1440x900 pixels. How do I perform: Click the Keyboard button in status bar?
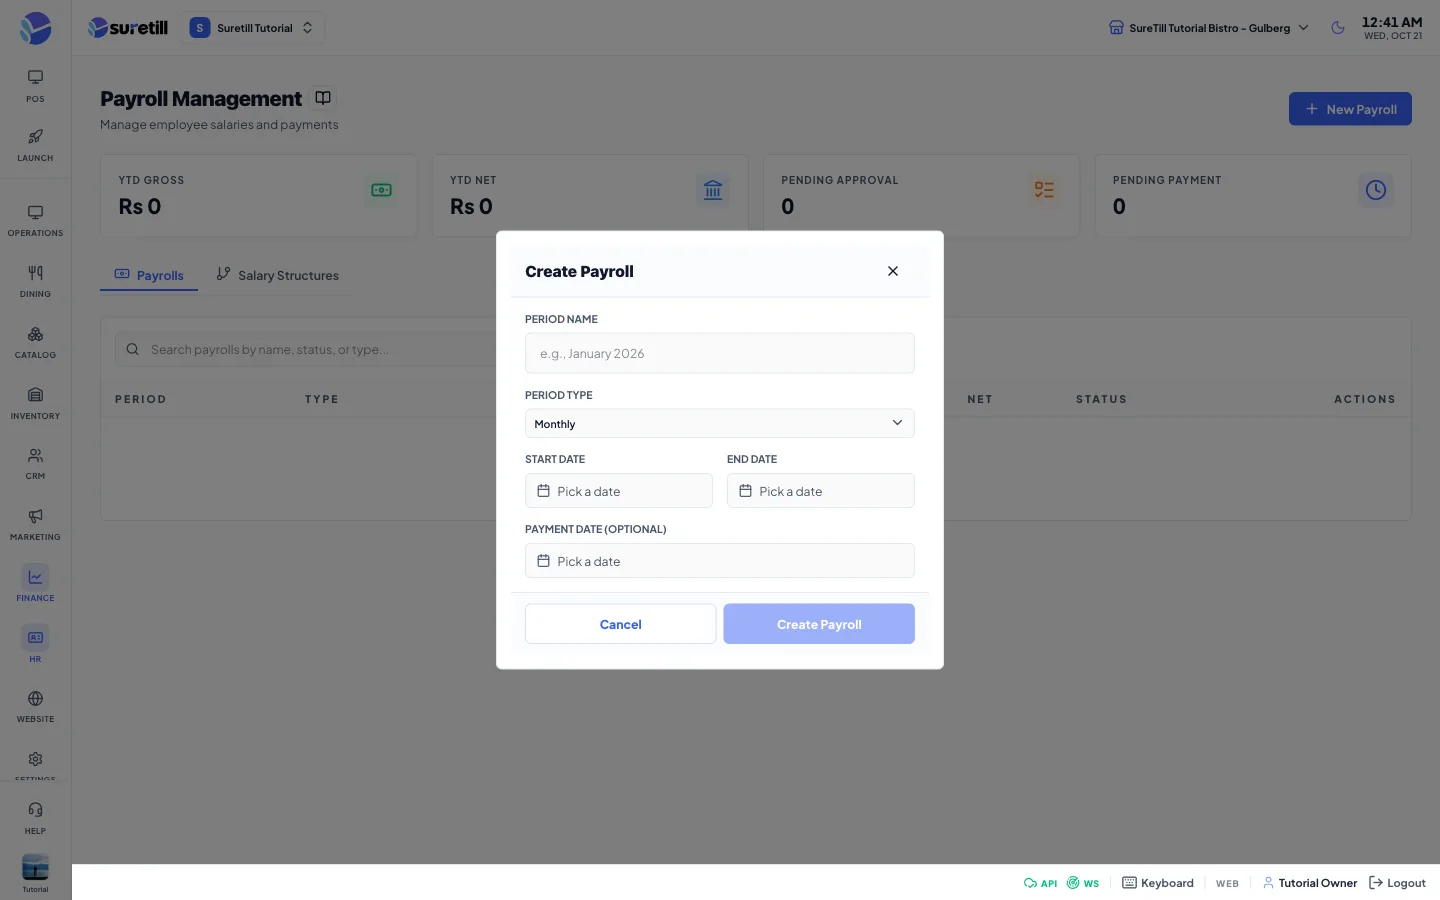[1158, 883]
